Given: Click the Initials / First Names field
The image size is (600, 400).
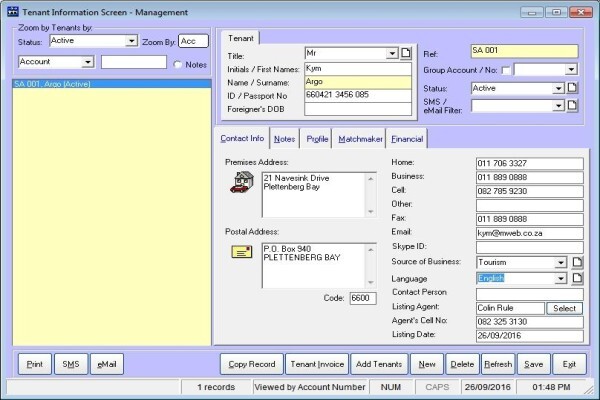Looking at the screenshot, I should tap(358, 69).
